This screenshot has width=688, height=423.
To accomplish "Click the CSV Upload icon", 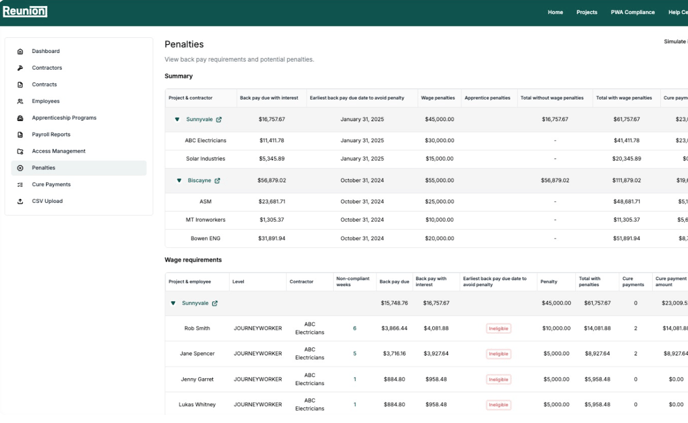I will [20, 201].
